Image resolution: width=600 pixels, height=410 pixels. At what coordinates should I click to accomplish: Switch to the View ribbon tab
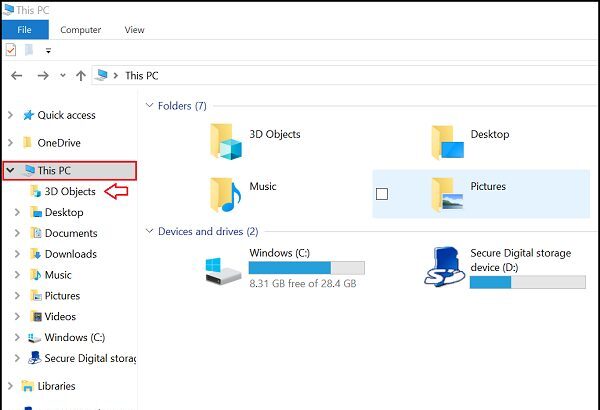click(134, 30)
